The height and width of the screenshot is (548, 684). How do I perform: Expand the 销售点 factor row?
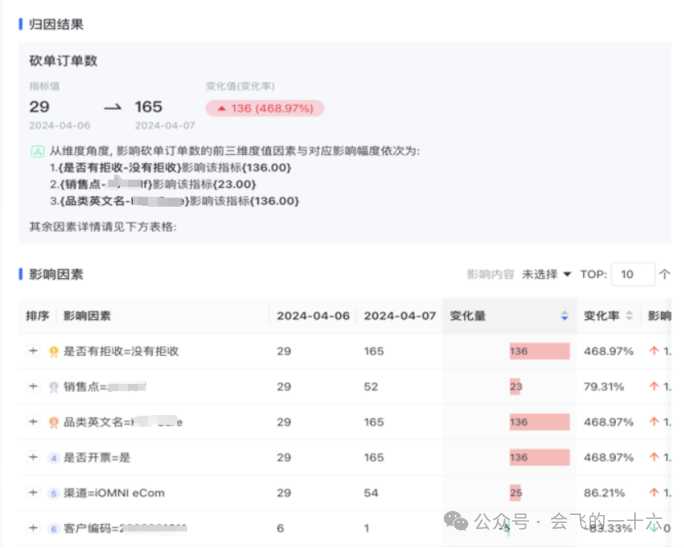coord(33,386)
